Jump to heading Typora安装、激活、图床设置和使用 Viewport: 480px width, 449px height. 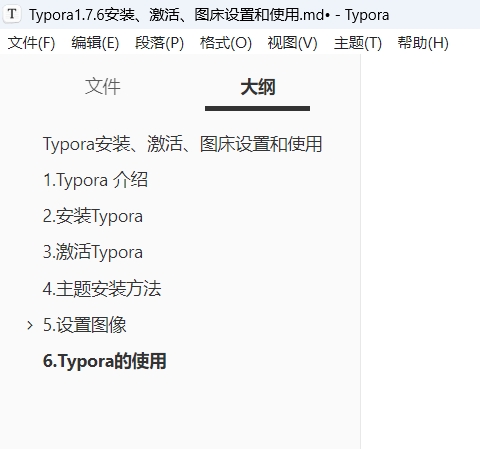tap(182, 144)
